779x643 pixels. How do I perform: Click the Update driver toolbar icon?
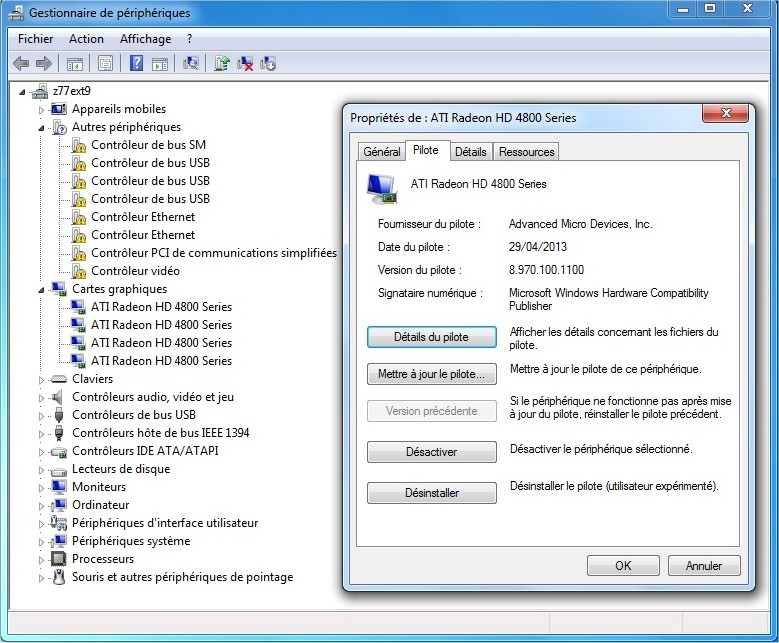point(222,64)
